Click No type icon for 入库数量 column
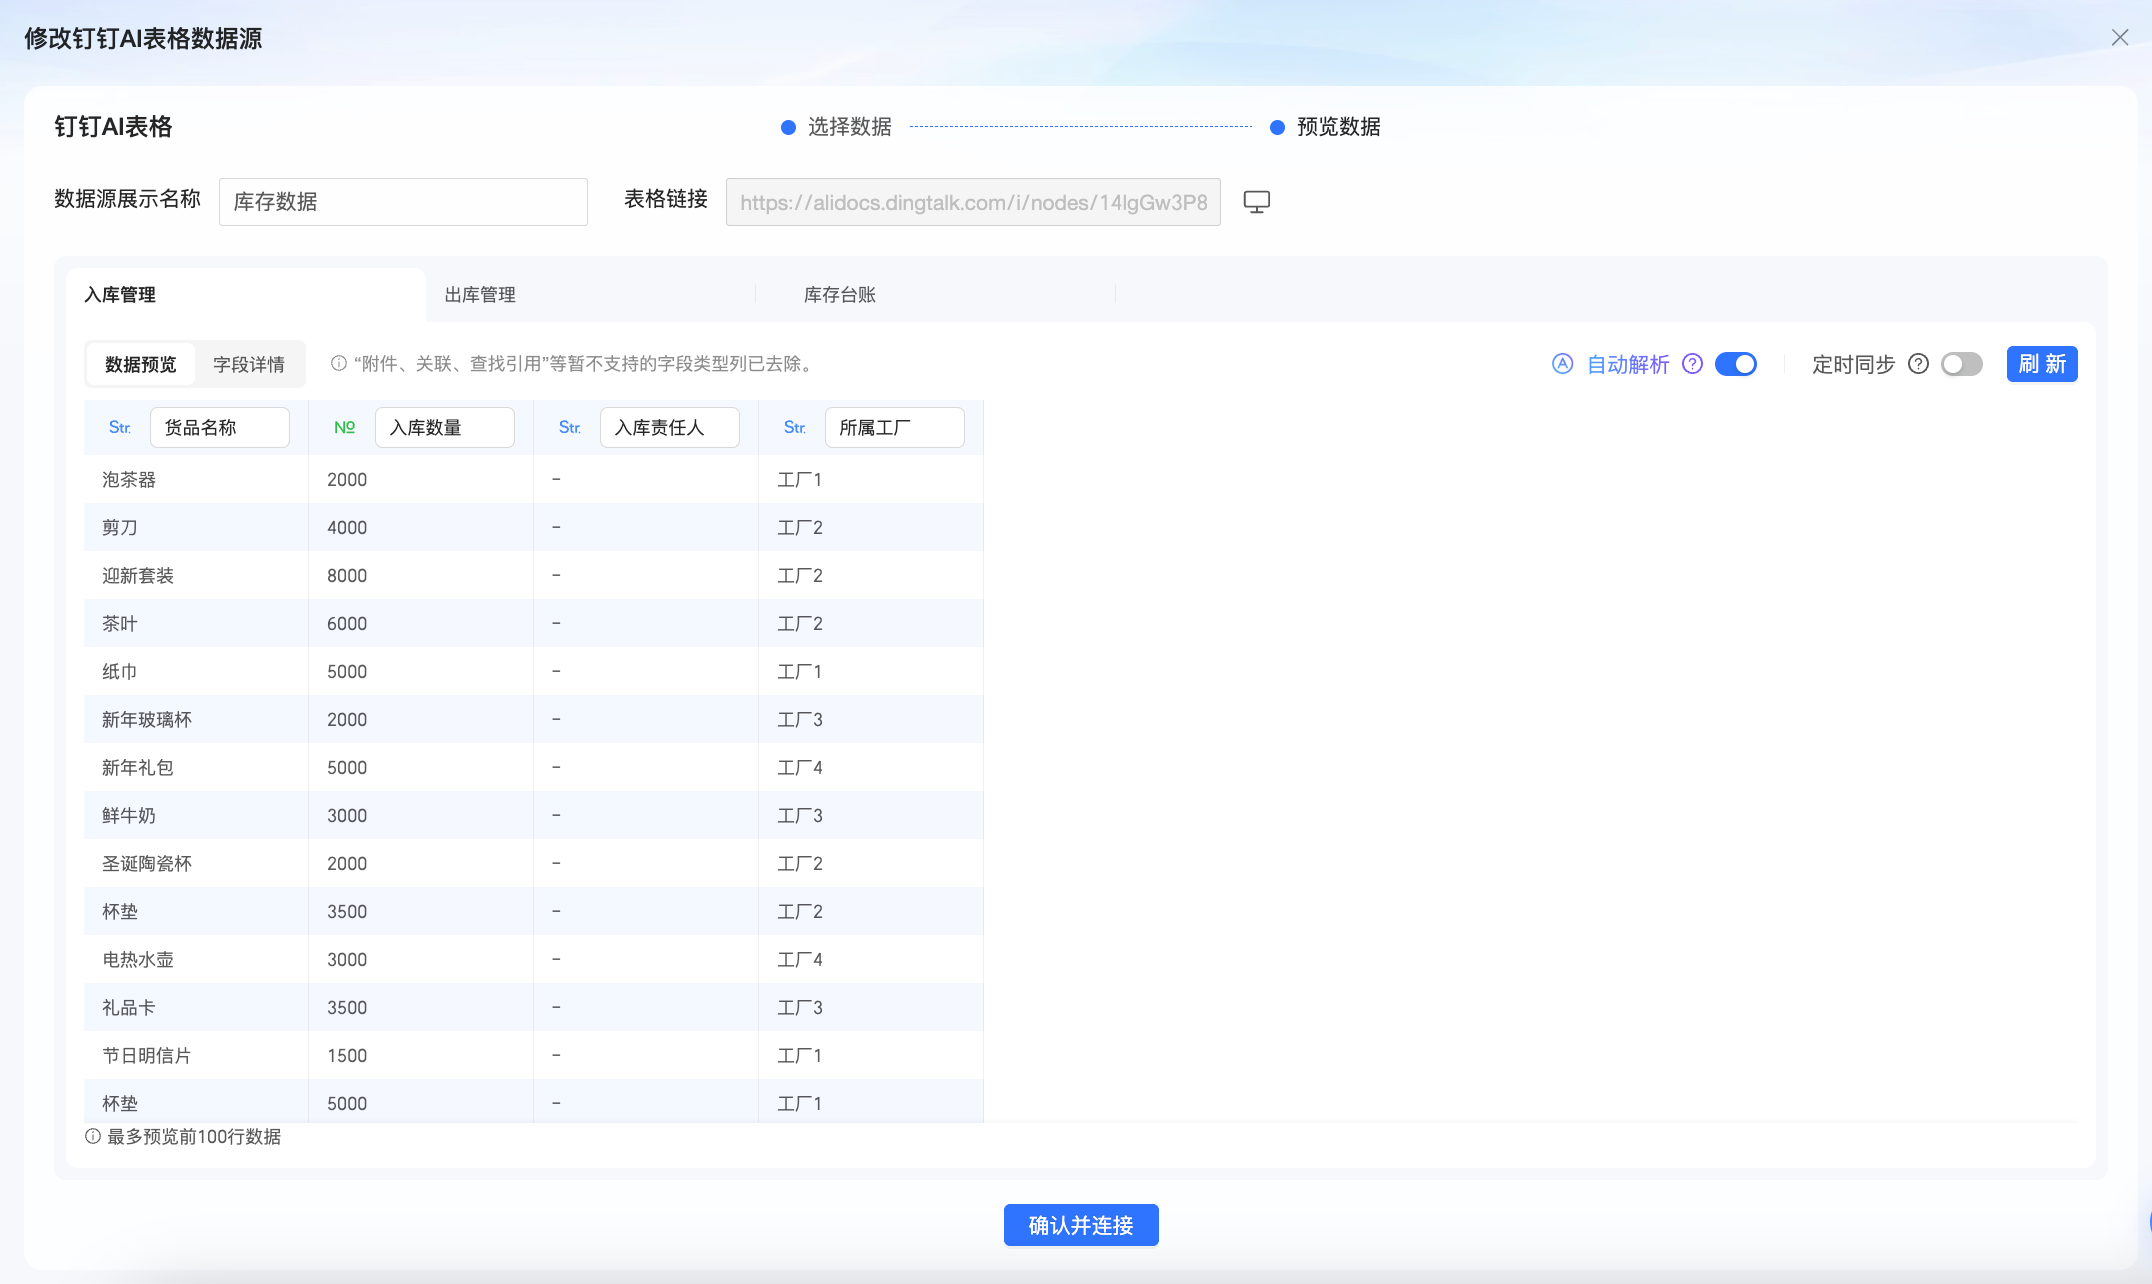The width and height of the screenshot is (2152, 1284). click(344, 428)
